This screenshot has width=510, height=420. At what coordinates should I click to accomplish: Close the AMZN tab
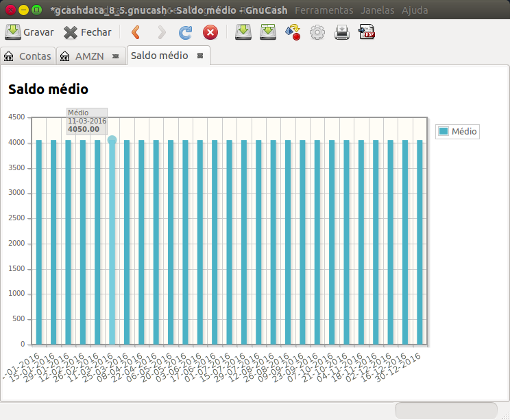click(x=116, y=56)
